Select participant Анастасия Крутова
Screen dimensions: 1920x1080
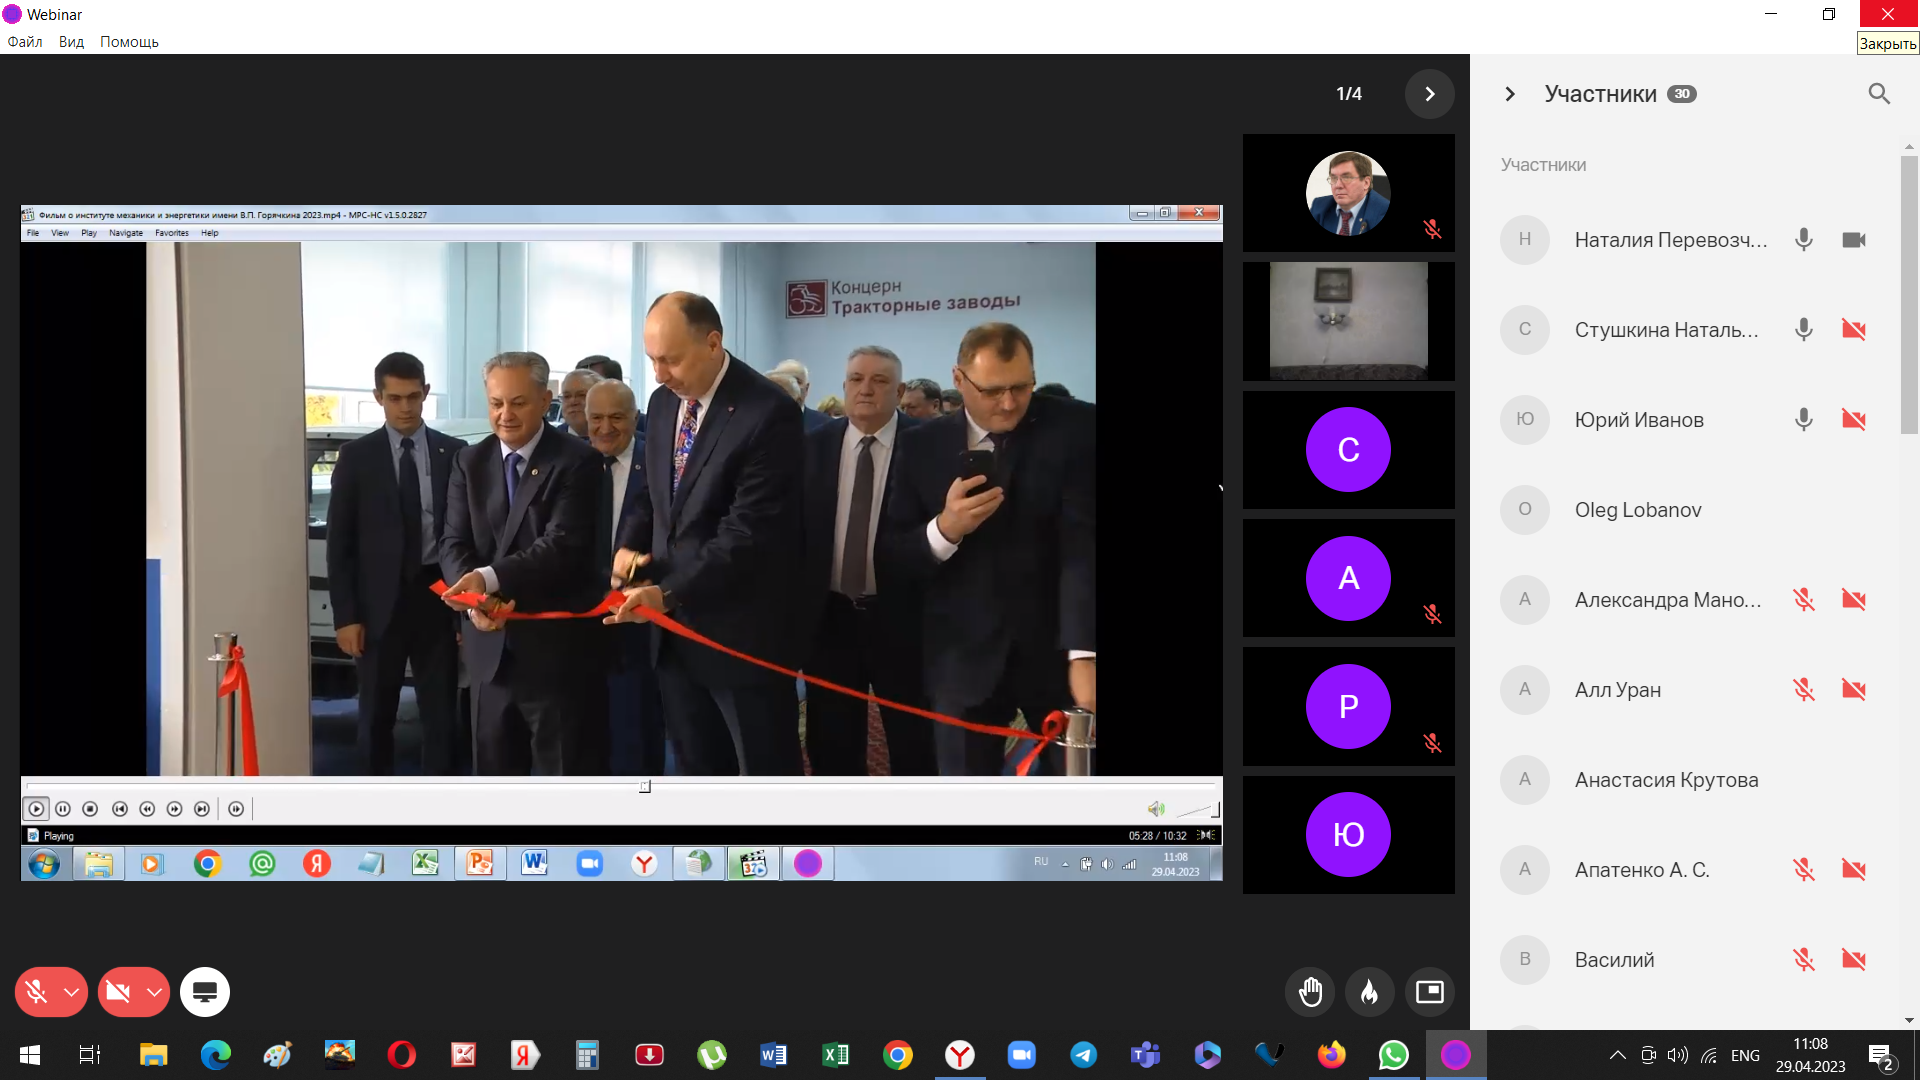pos(1685,780)
